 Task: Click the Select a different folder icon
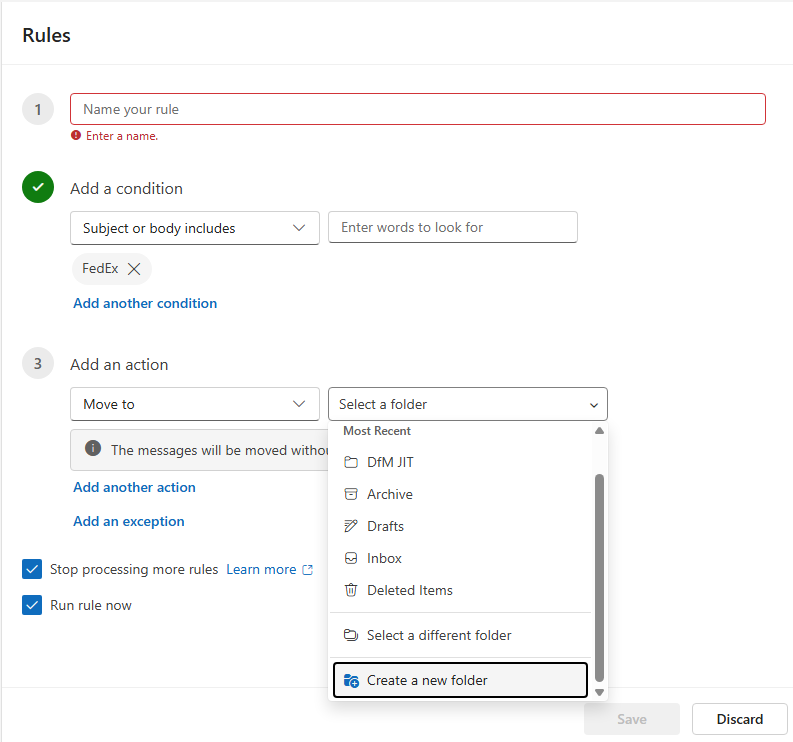[x=350, y=635]
